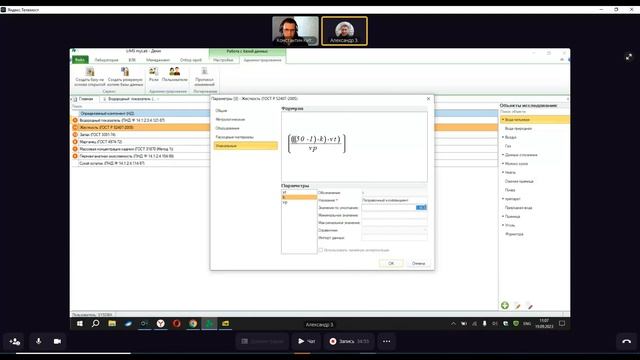Open the Лаборатория ribbon tab
640x360 pixels.
[x=106, y=60]
